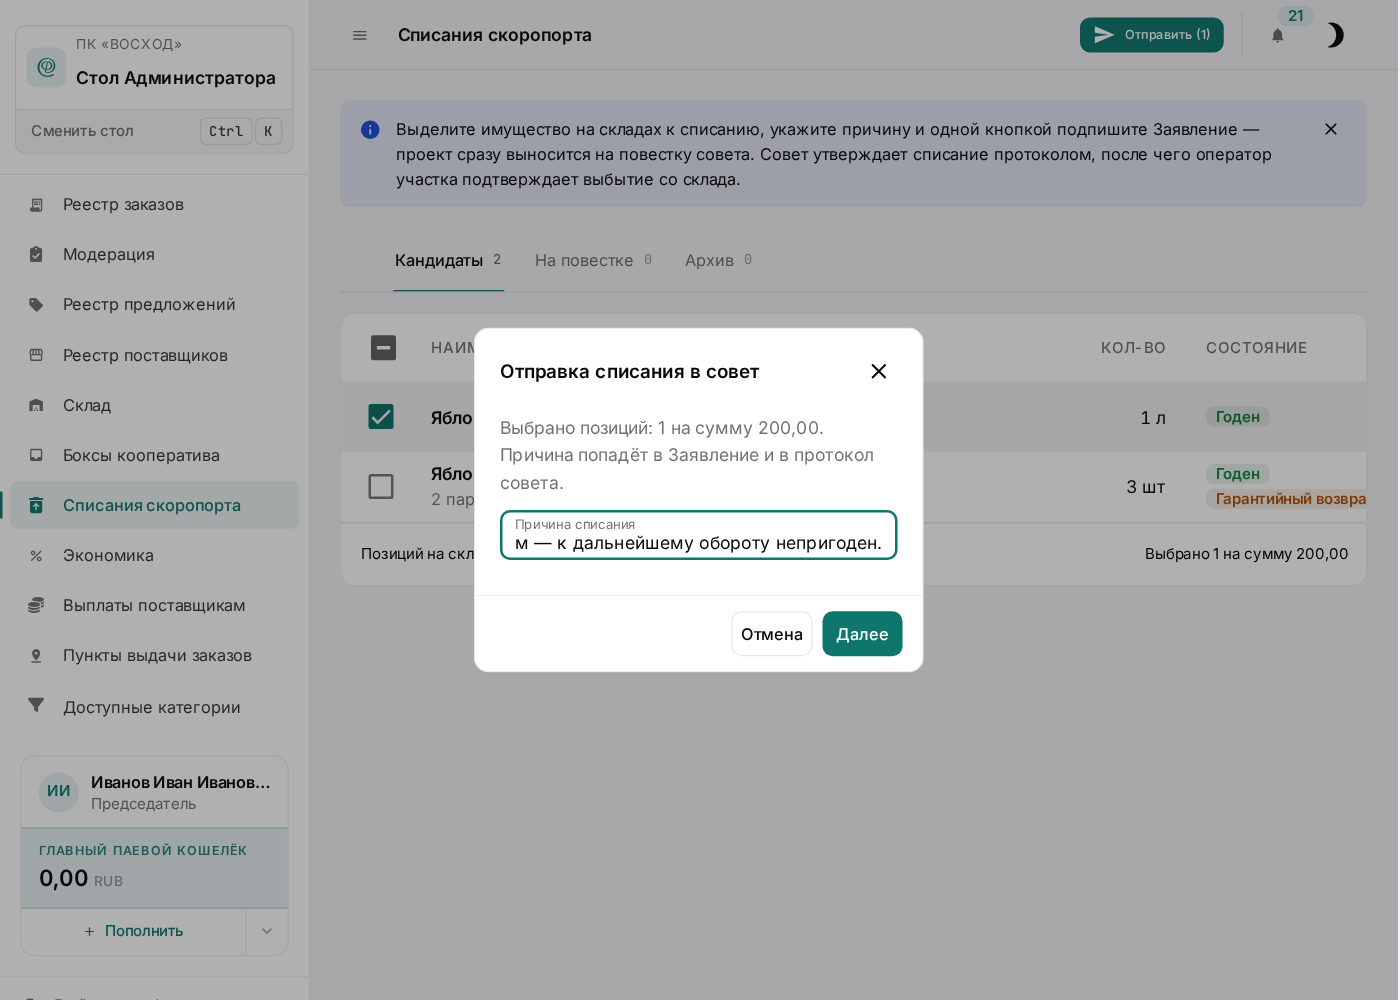This screenshot has height=1000, width=1400.
Task: Click the 'Отмена' button
Action: [x=772, y=634]
